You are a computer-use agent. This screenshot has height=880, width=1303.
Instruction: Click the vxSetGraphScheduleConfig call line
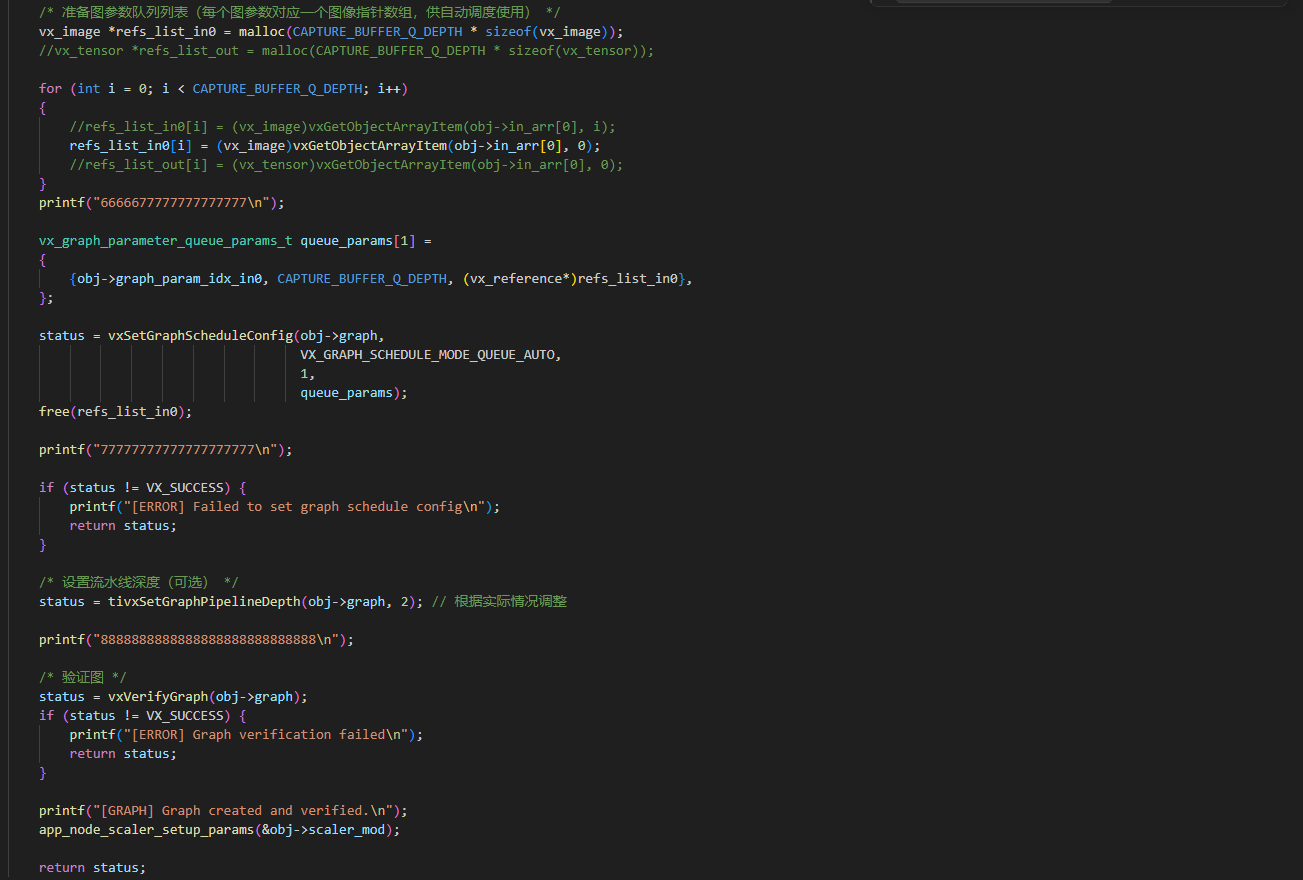(212, 335)
